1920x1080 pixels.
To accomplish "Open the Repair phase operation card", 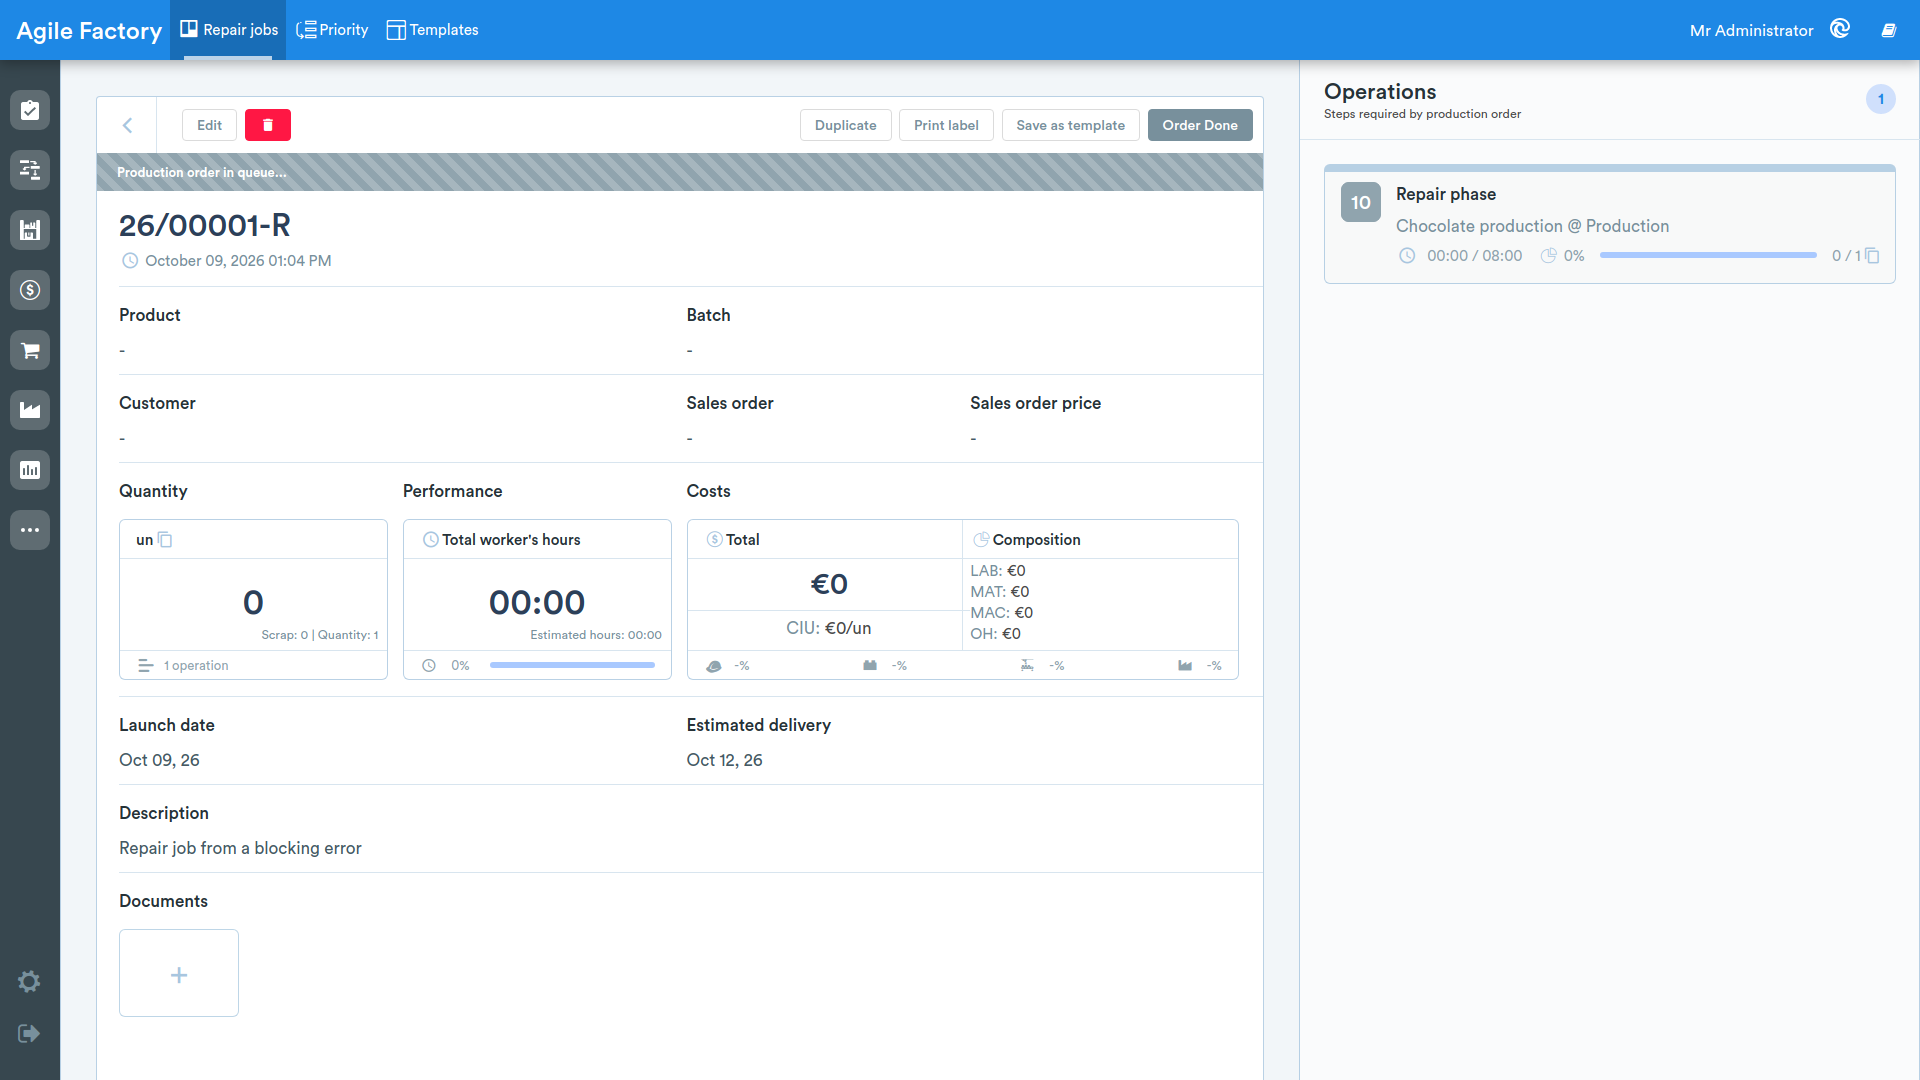I will coord(1610,224).
